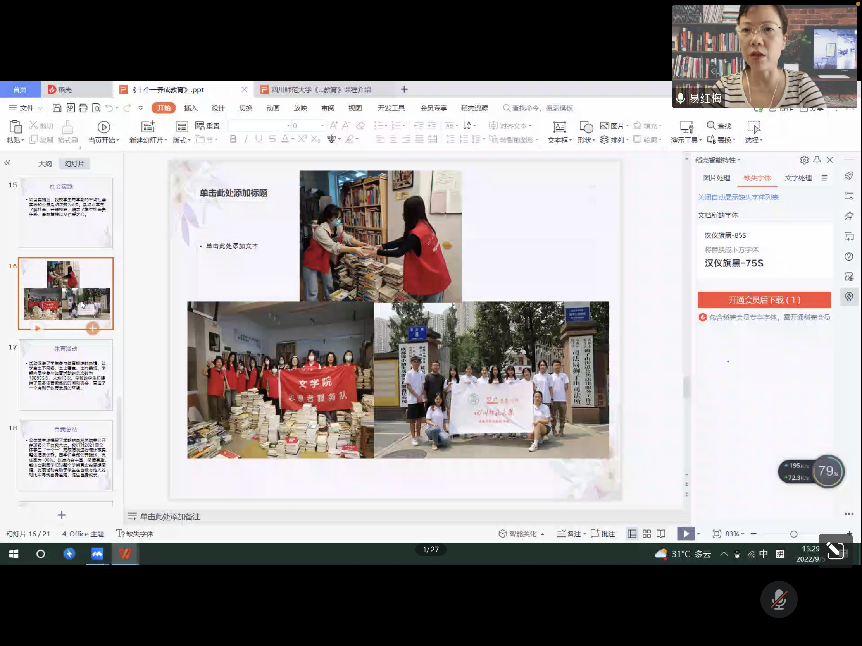Open the font name dropdown
The image size is (862, 646).
click(x=288, y=126)
